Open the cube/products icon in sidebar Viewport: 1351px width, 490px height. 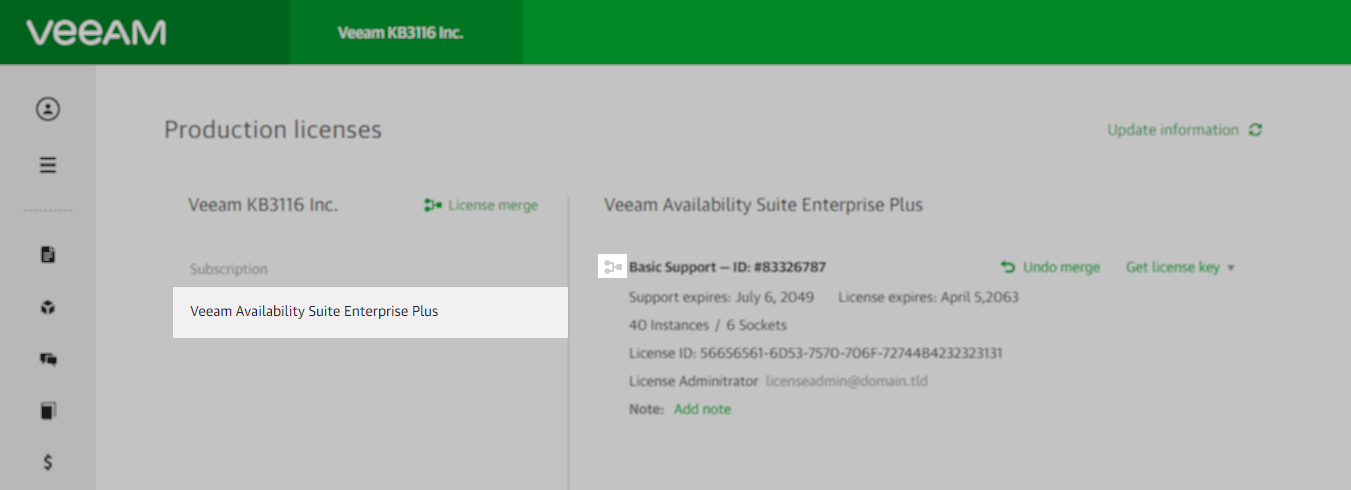coord(48,308)
